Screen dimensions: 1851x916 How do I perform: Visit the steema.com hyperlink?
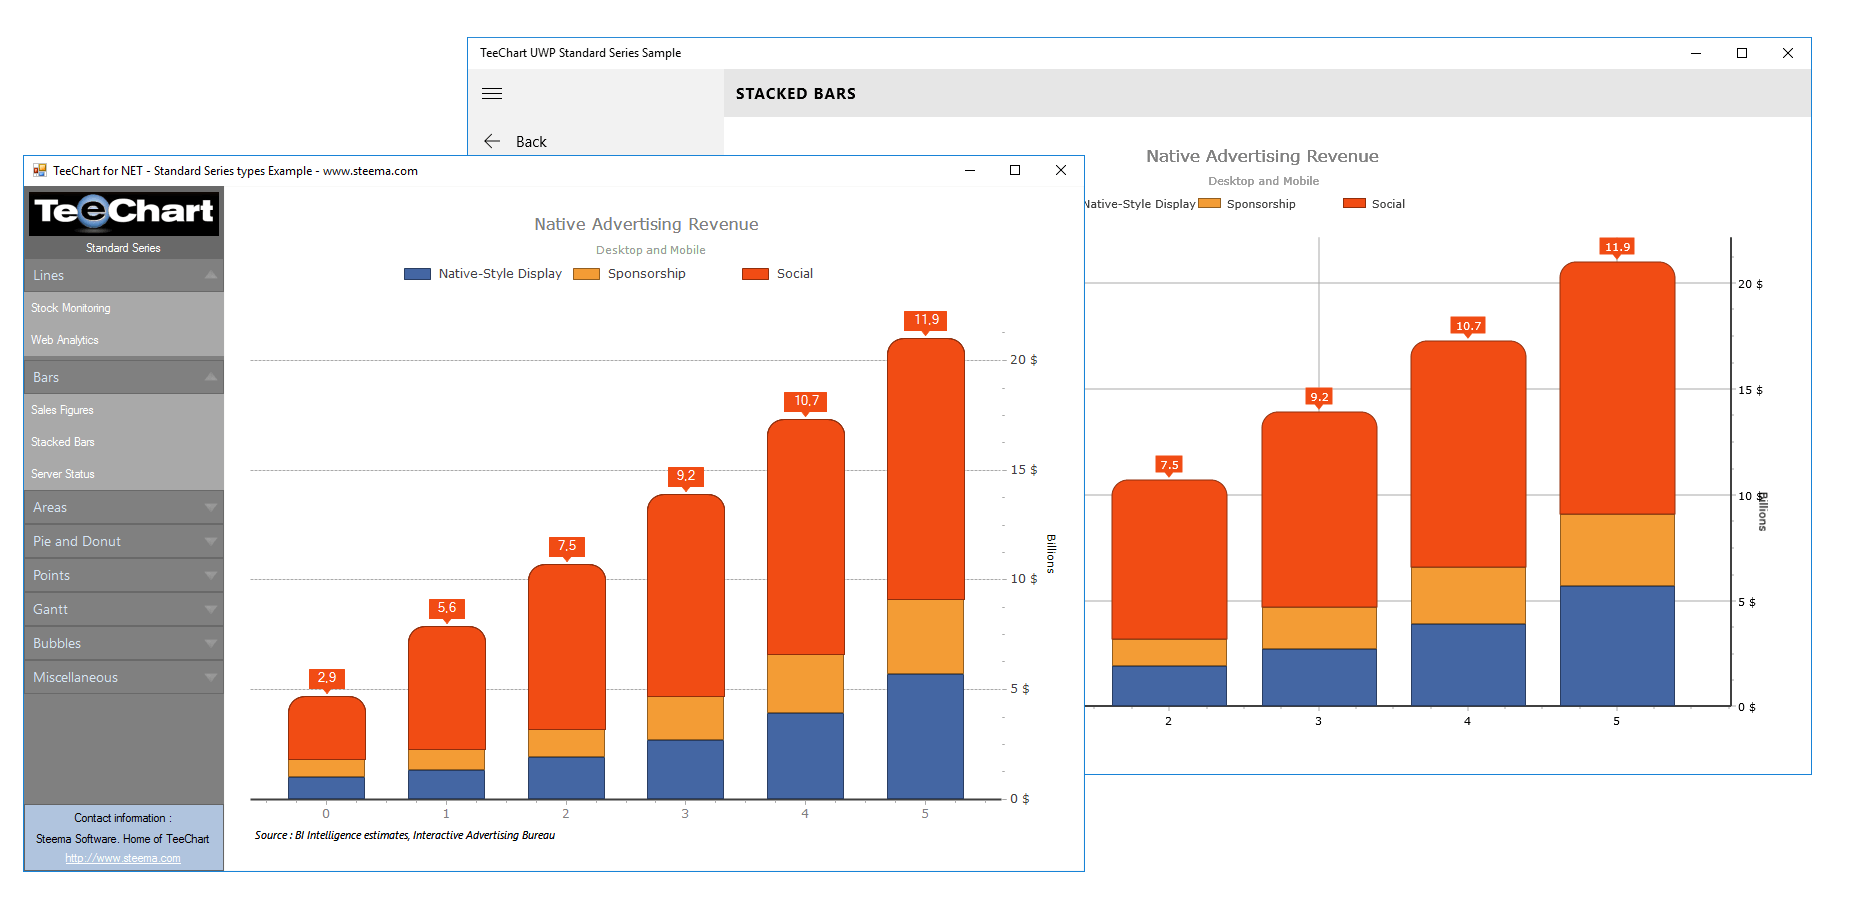click(x=122, y=858)
